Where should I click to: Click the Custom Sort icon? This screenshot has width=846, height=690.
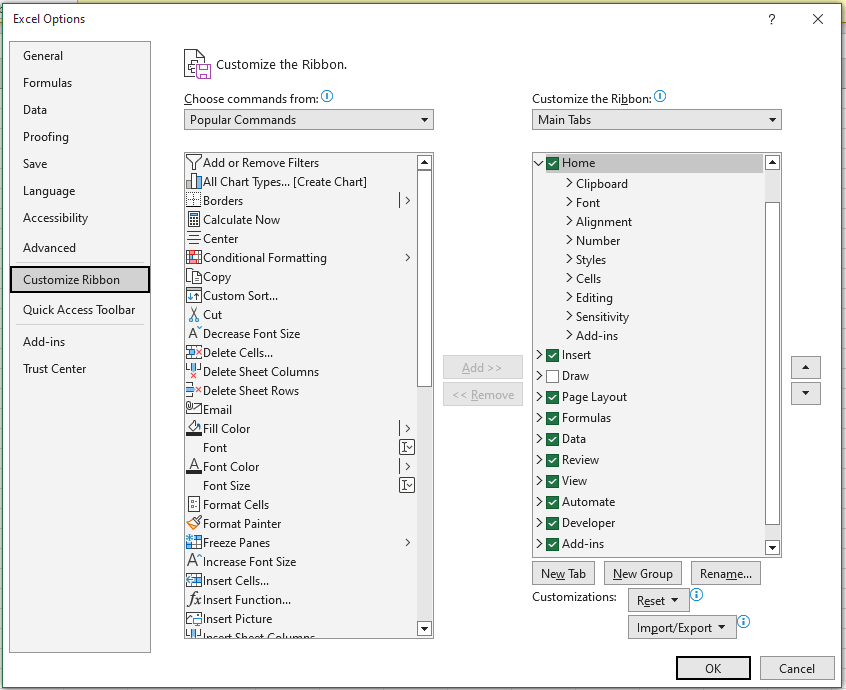coord(194,296)
